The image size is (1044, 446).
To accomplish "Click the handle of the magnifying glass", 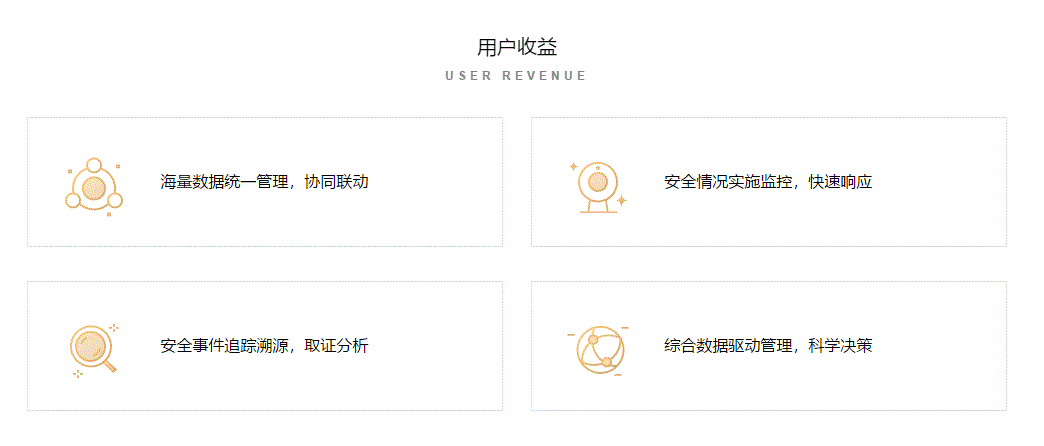I will (x=109, y=365).
